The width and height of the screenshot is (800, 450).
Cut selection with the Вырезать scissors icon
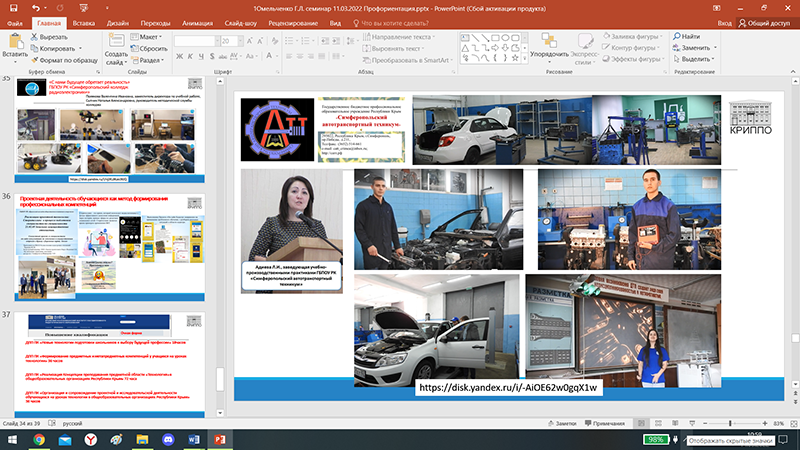pos(49,37)
